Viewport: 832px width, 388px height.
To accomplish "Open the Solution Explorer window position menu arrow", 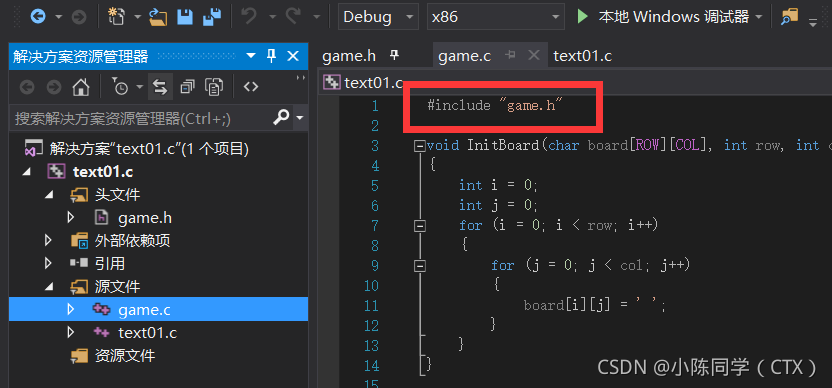I will click(x=250, y=56).
